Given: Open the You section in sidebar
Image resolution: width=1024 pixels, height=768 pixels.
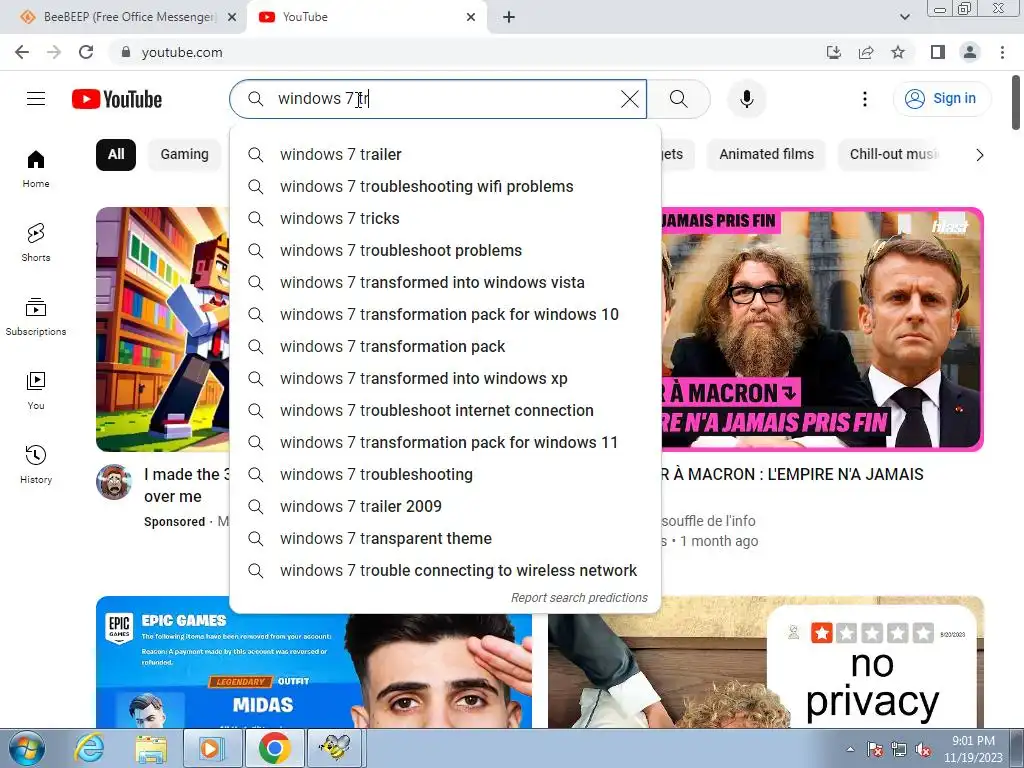Looking at the screenshot, I should (36, 391).
